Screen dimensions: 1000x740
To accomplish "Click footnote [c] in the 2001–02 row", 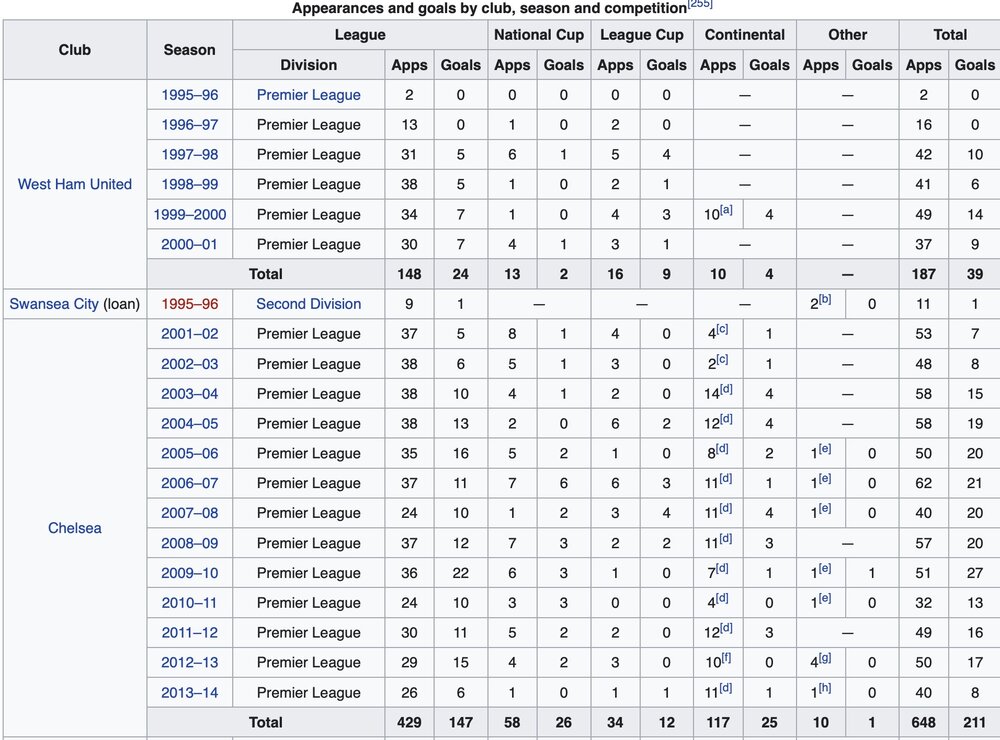I will pos(721,329).
